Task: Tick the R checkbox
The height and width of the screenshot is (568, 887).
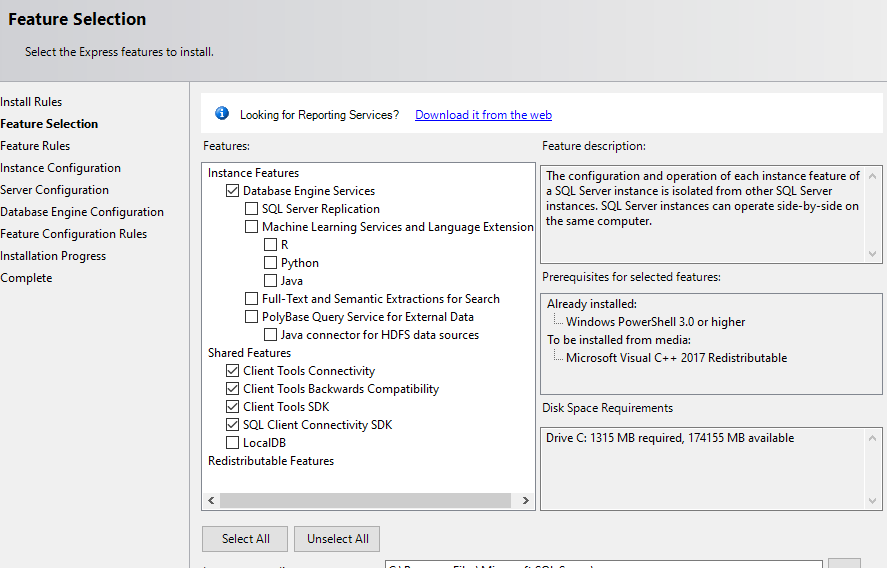Action: tap(270, 245)
